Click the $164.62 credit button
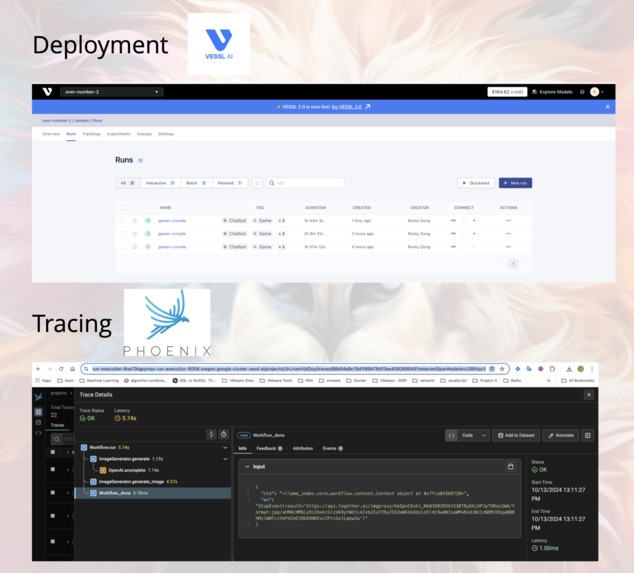 507,92
